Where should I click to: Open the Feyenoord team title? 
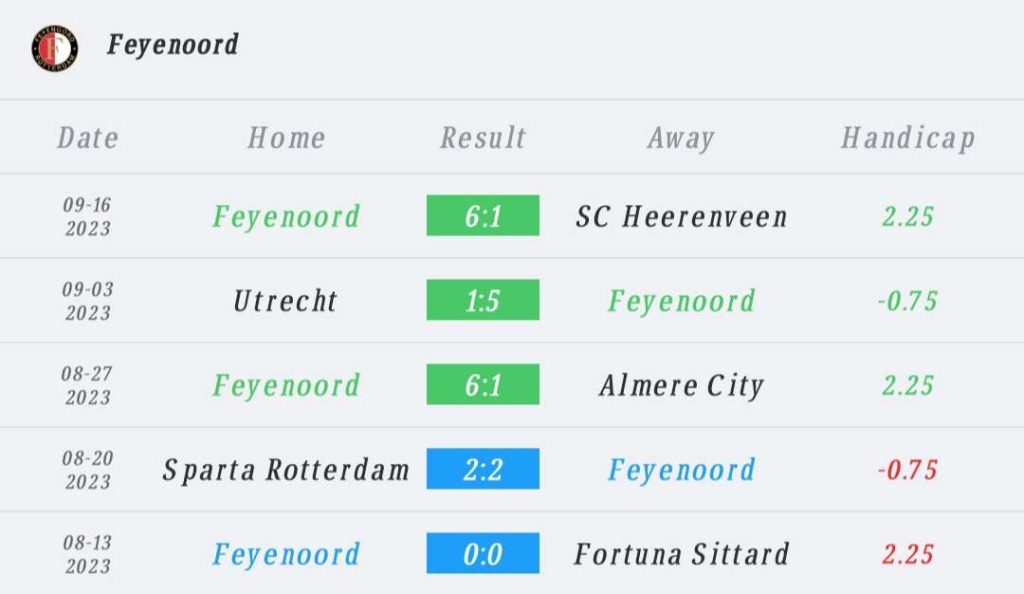173,45
